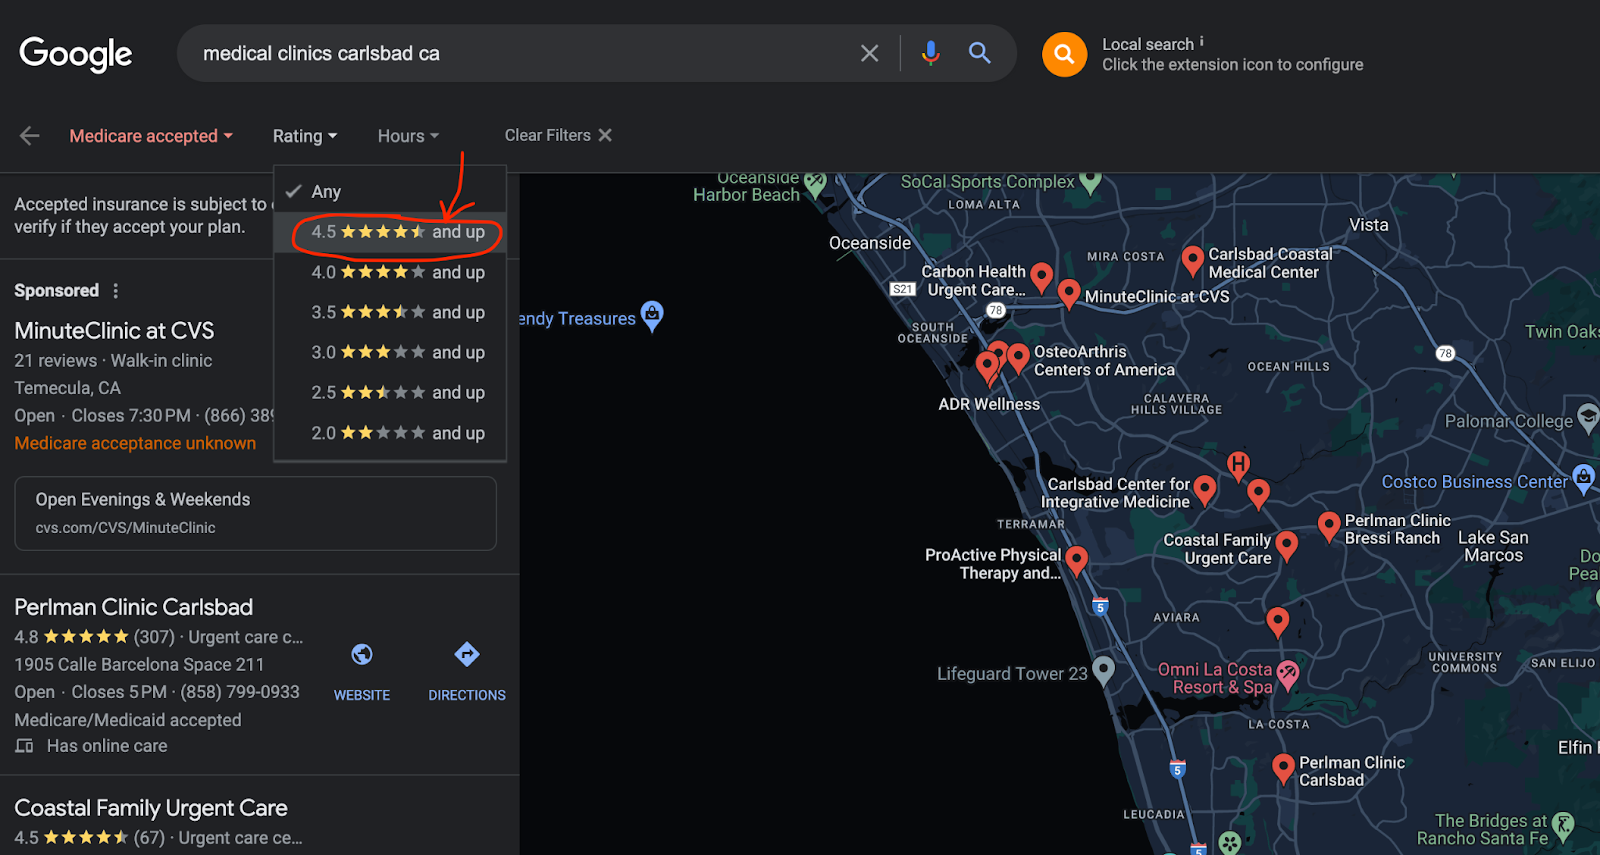The height and width of the screenshot is (855, 1600).
Task: Choose 2.5 stars and up rating
Action: pyautogui.click(x=390, y=392)
